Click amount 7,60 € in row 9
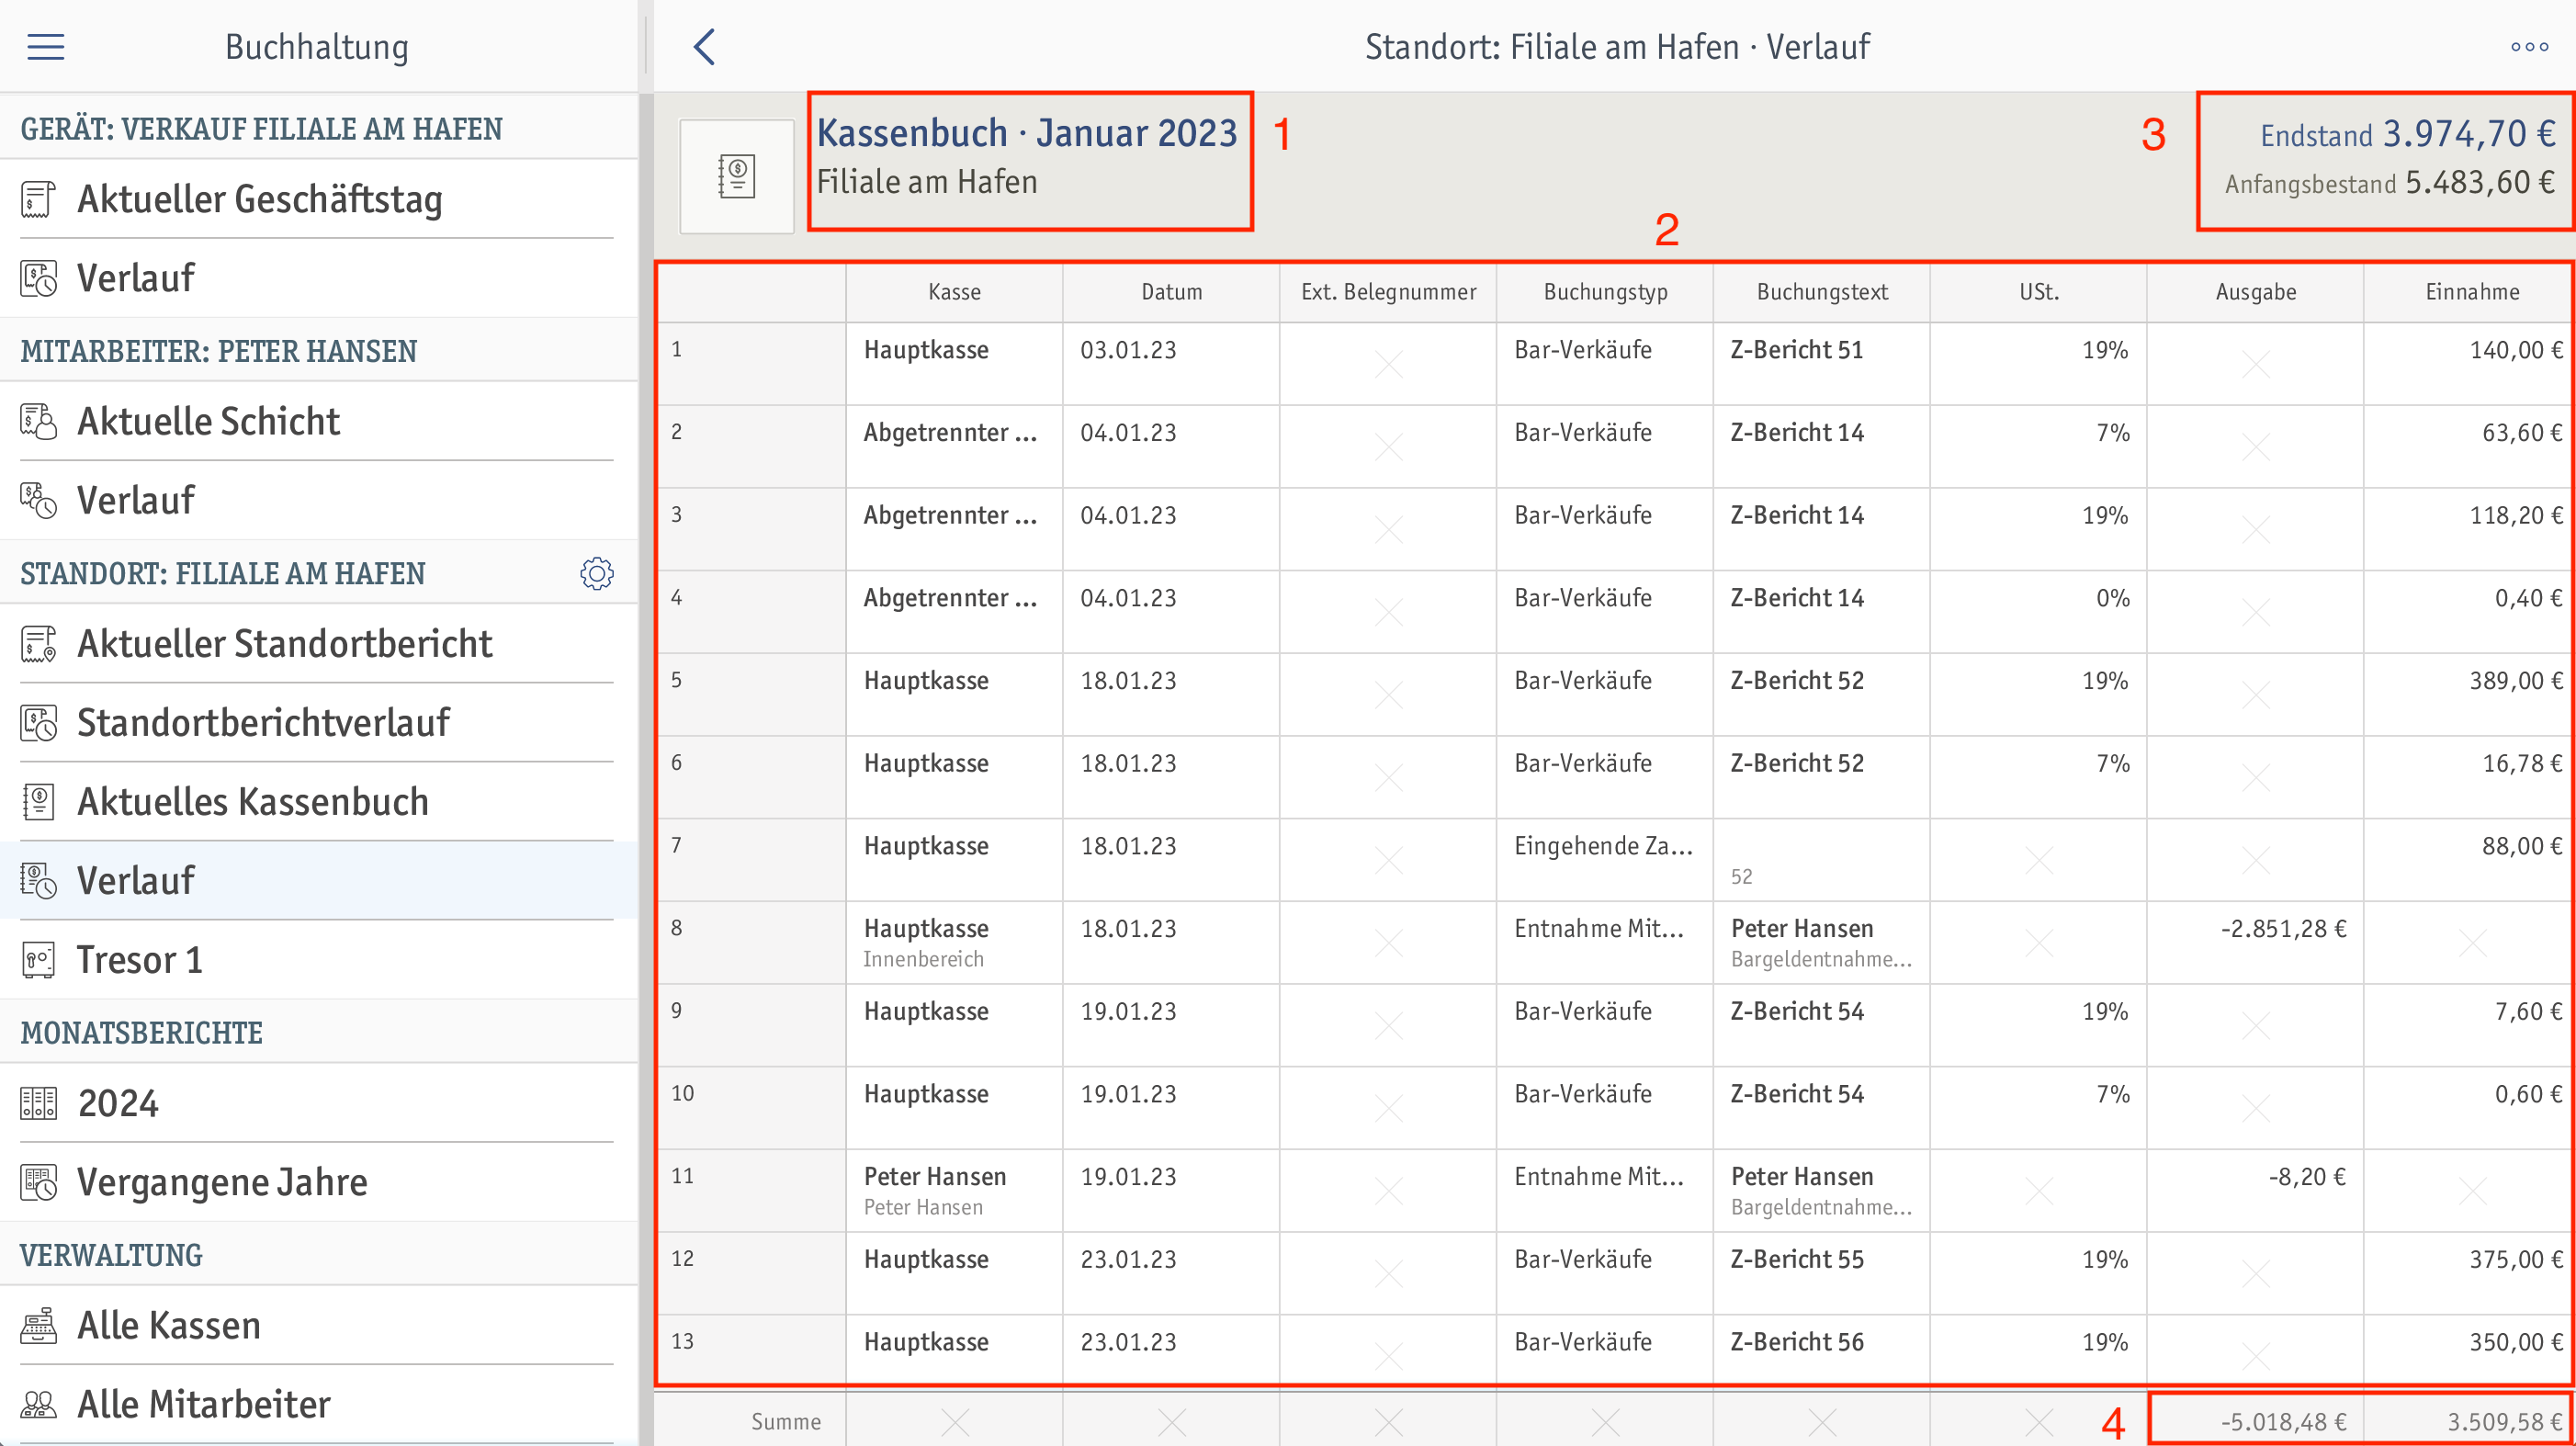Image resolution: width=2576 pixels, height=1446 pixels. [2528, 1012]
